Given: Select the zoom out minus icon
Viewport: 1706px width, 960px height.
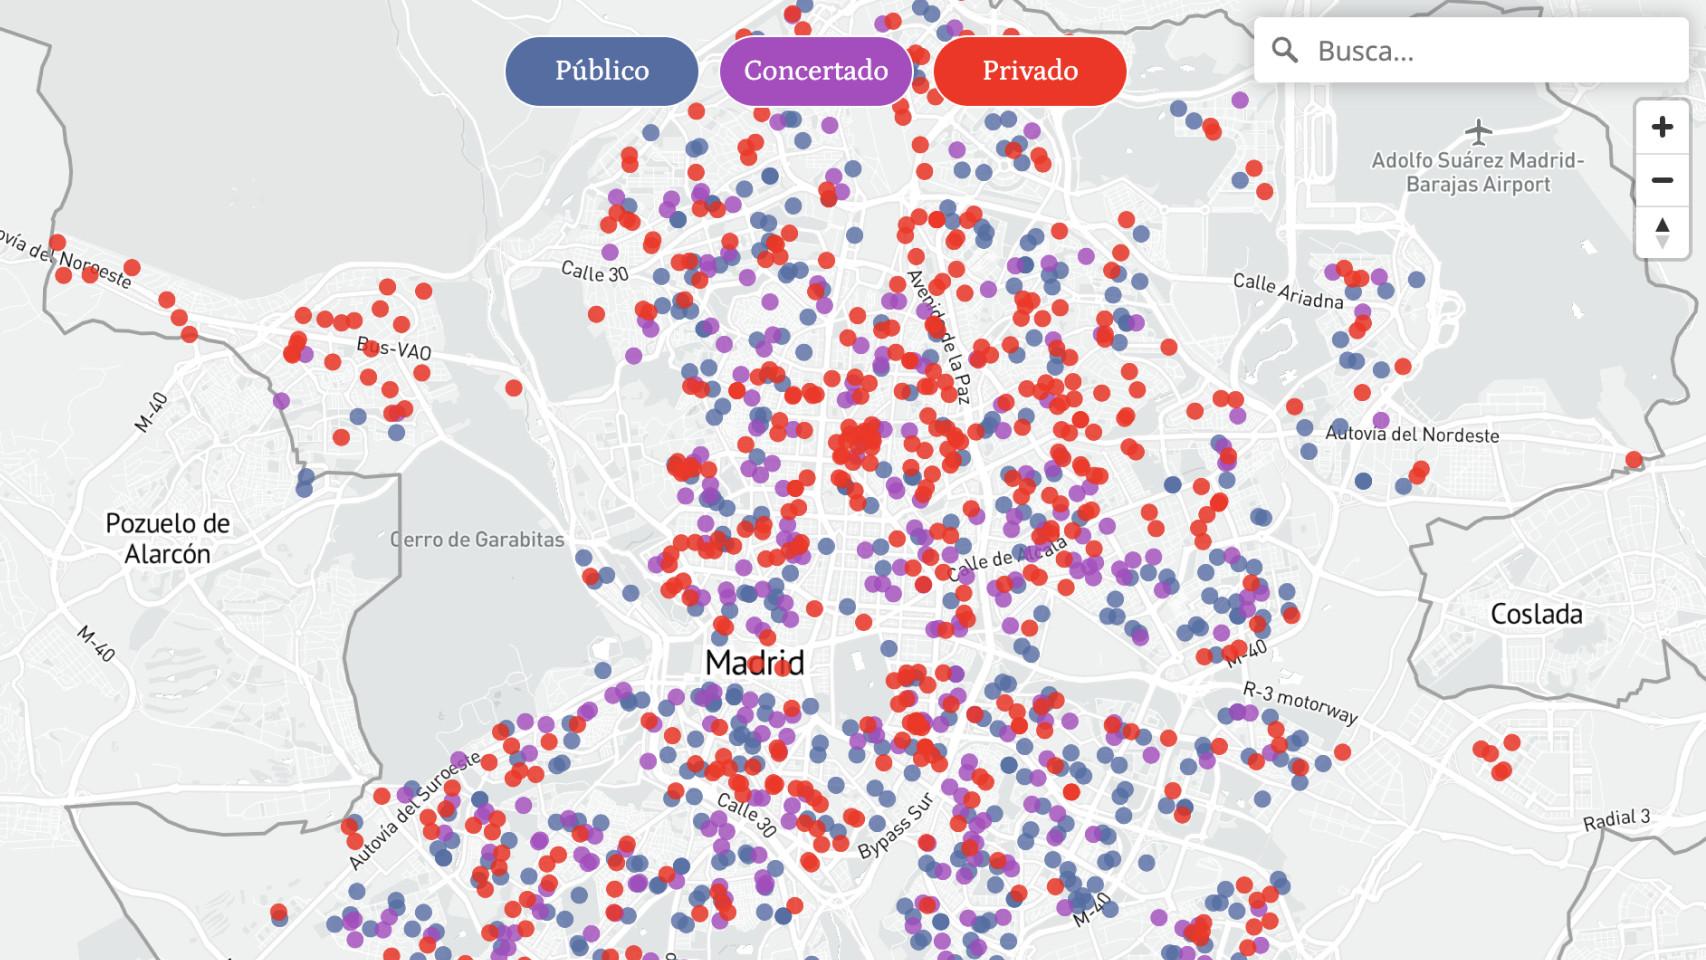Looking at the screenshot, I should pos(1661,181).
